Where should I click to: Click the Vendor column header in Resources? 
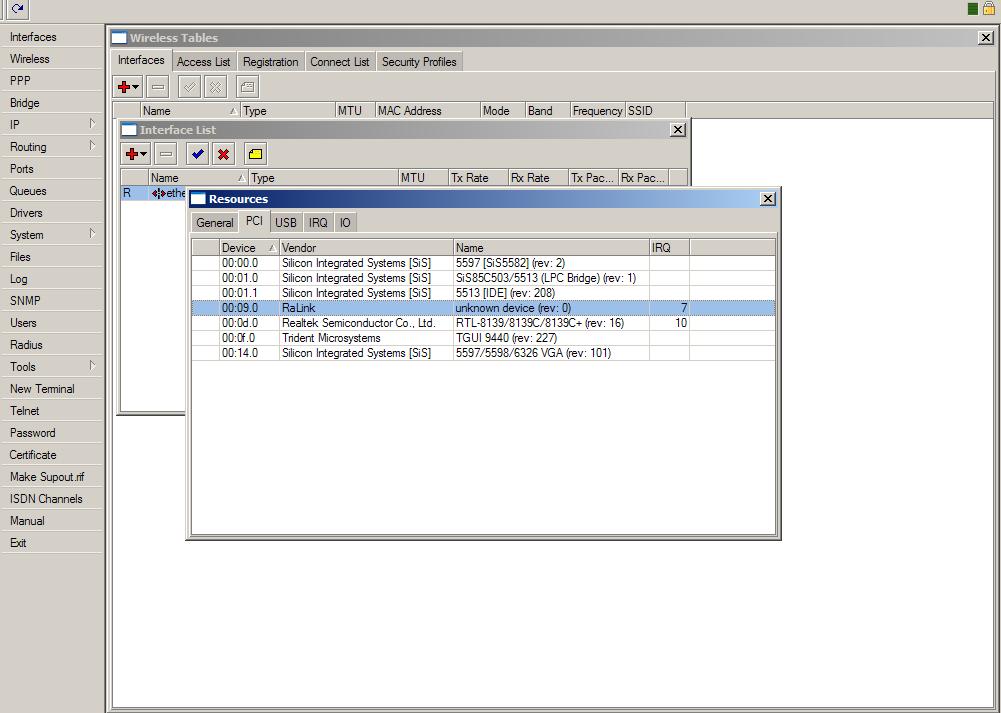tap(366, 248)
